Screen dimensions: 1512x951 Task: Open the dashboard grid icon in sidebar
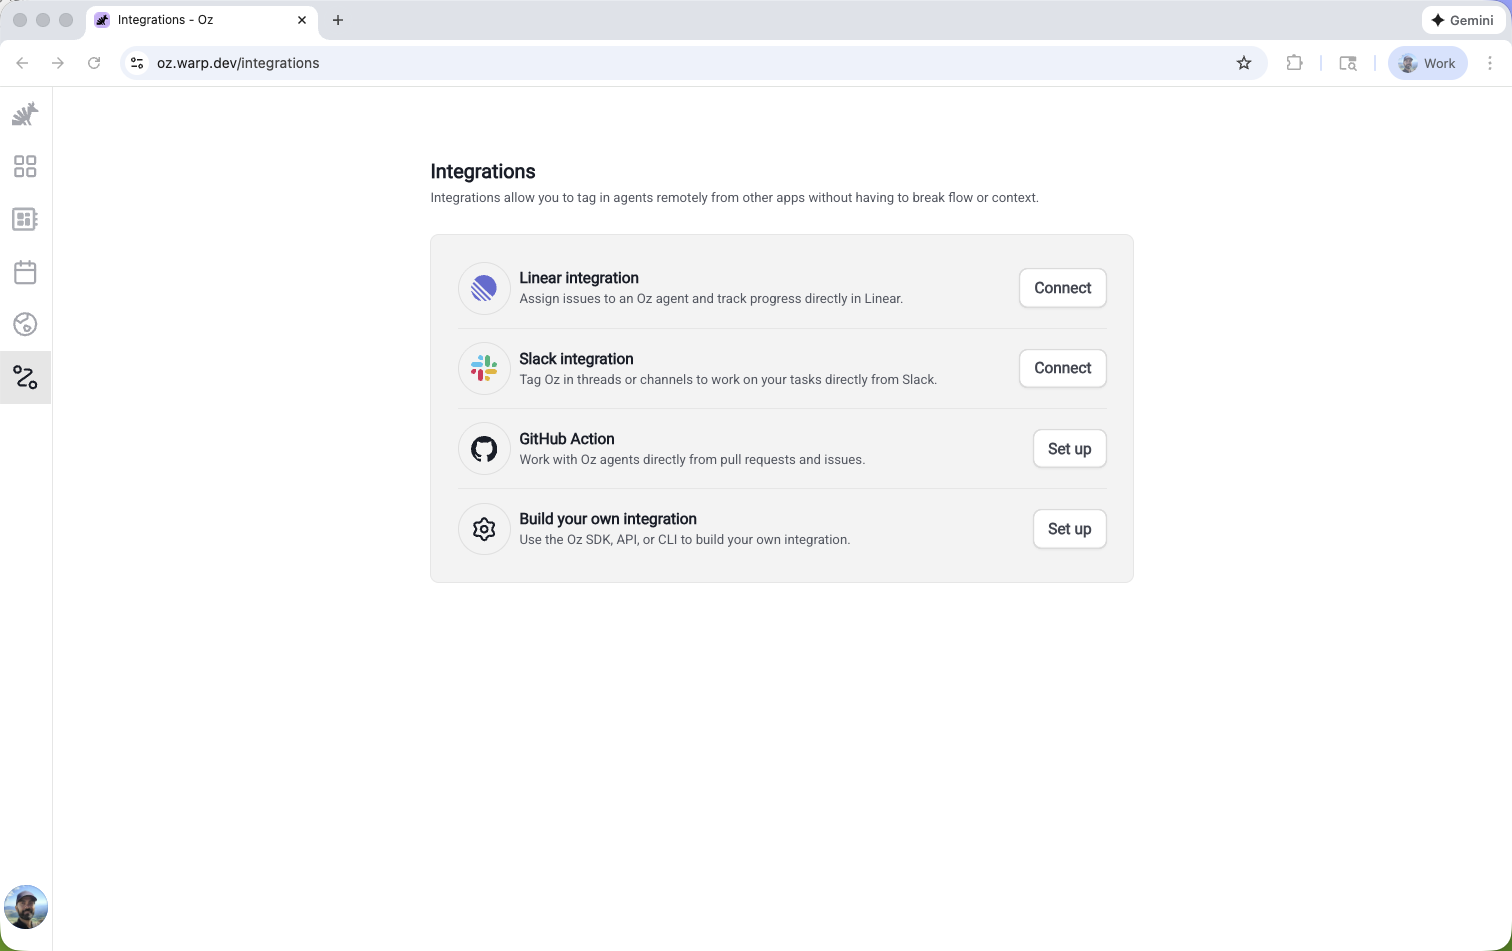[25, 166]
